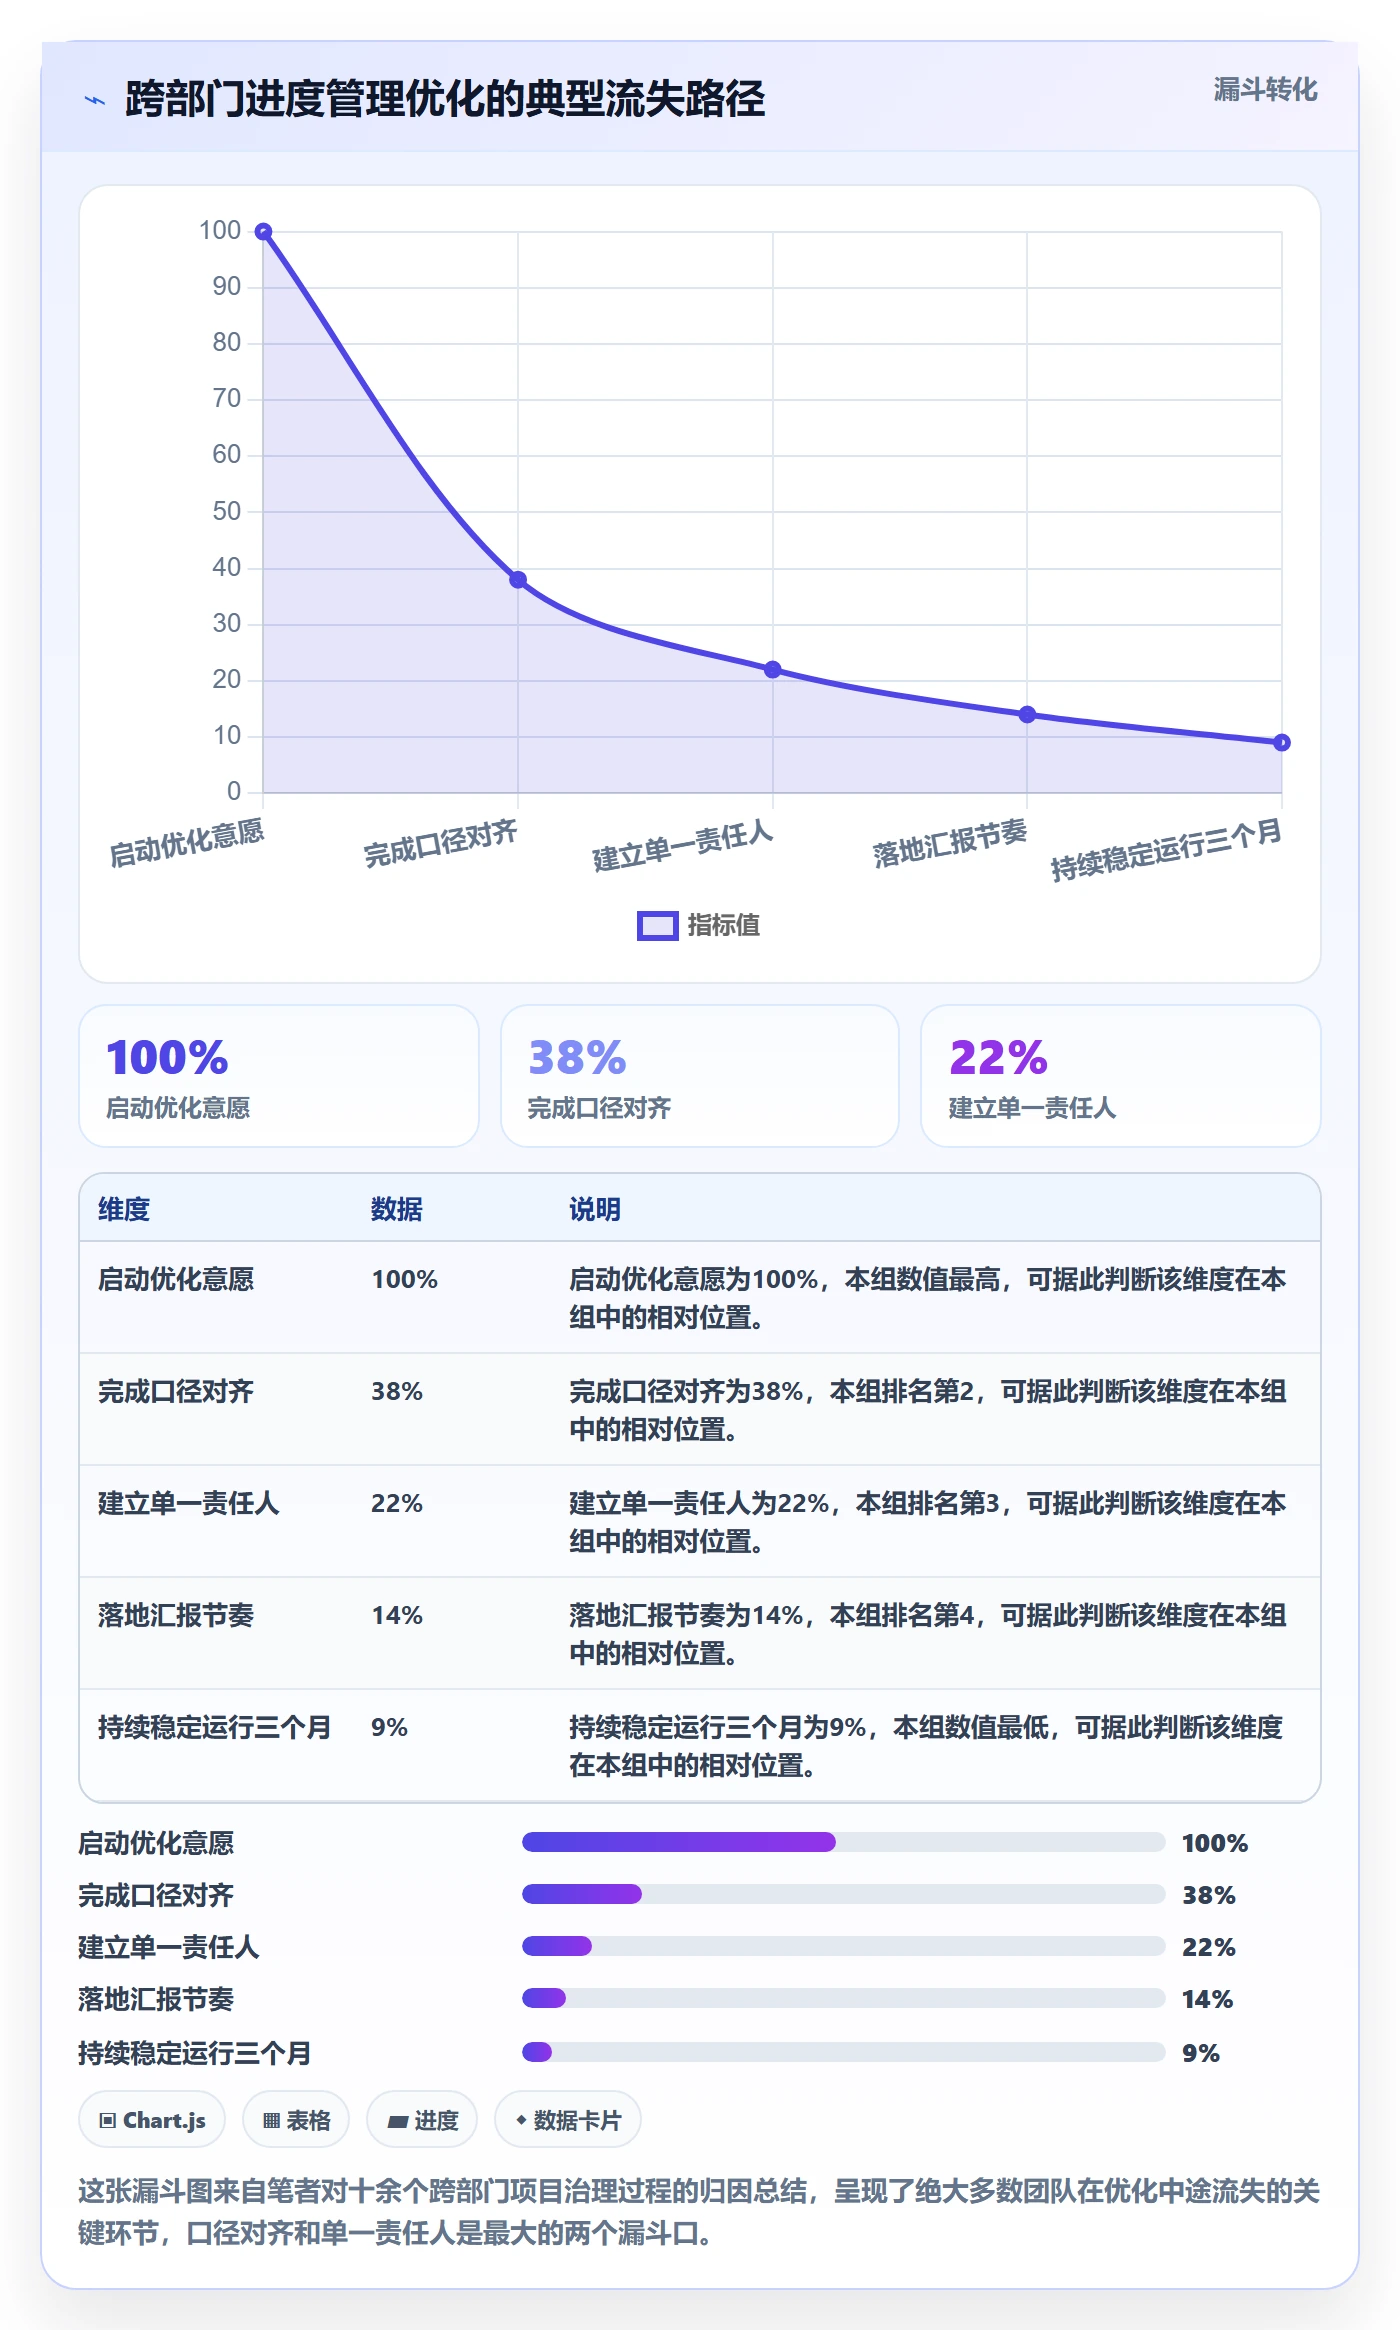Click the 完成口径对齐 progress bar
This screenshot has height=2330, width=1400.
pos(844,1894)
